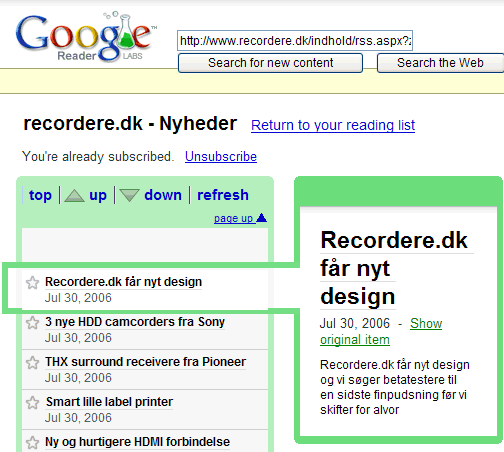
Task: Jump to top of the item list
Action: [x=40, y=195]
